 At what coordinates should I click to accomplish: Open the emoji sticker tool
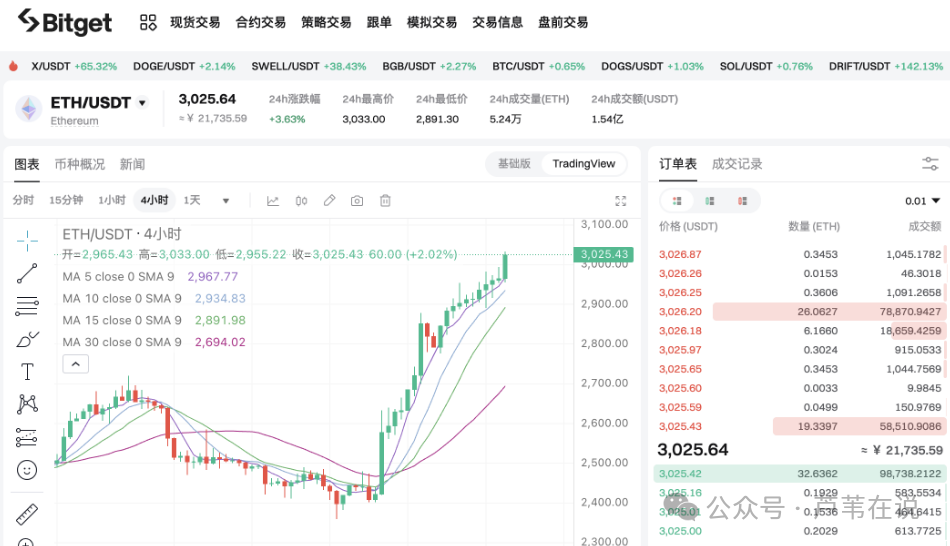(x=27, y=470)
